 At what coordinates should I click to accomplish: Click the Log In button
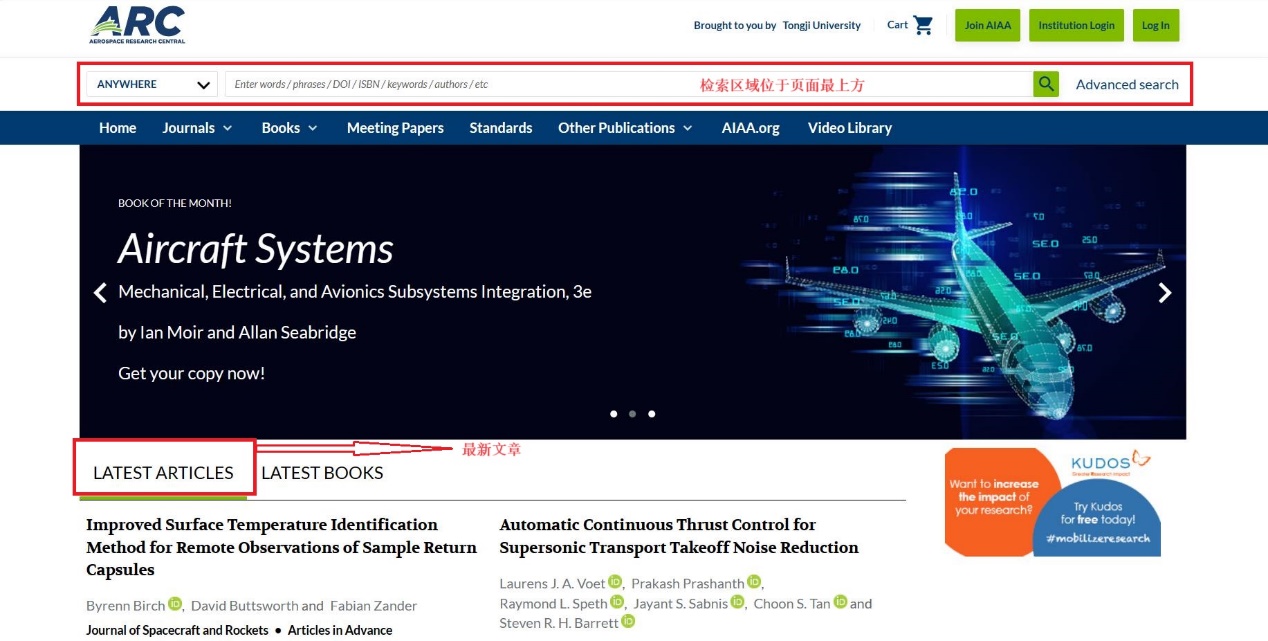click(x=1156, y=25)
